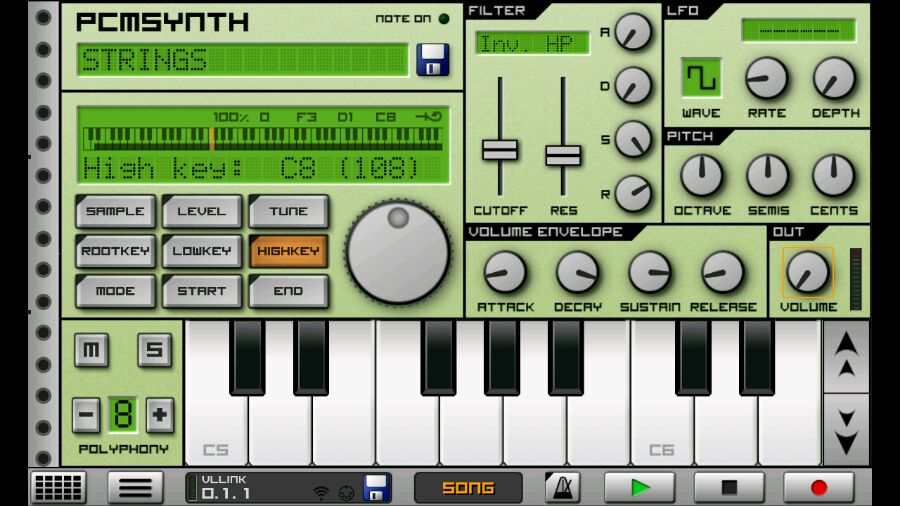Mute the synth with M button
Screen dimensions: 900x506
tap(91, 349)
